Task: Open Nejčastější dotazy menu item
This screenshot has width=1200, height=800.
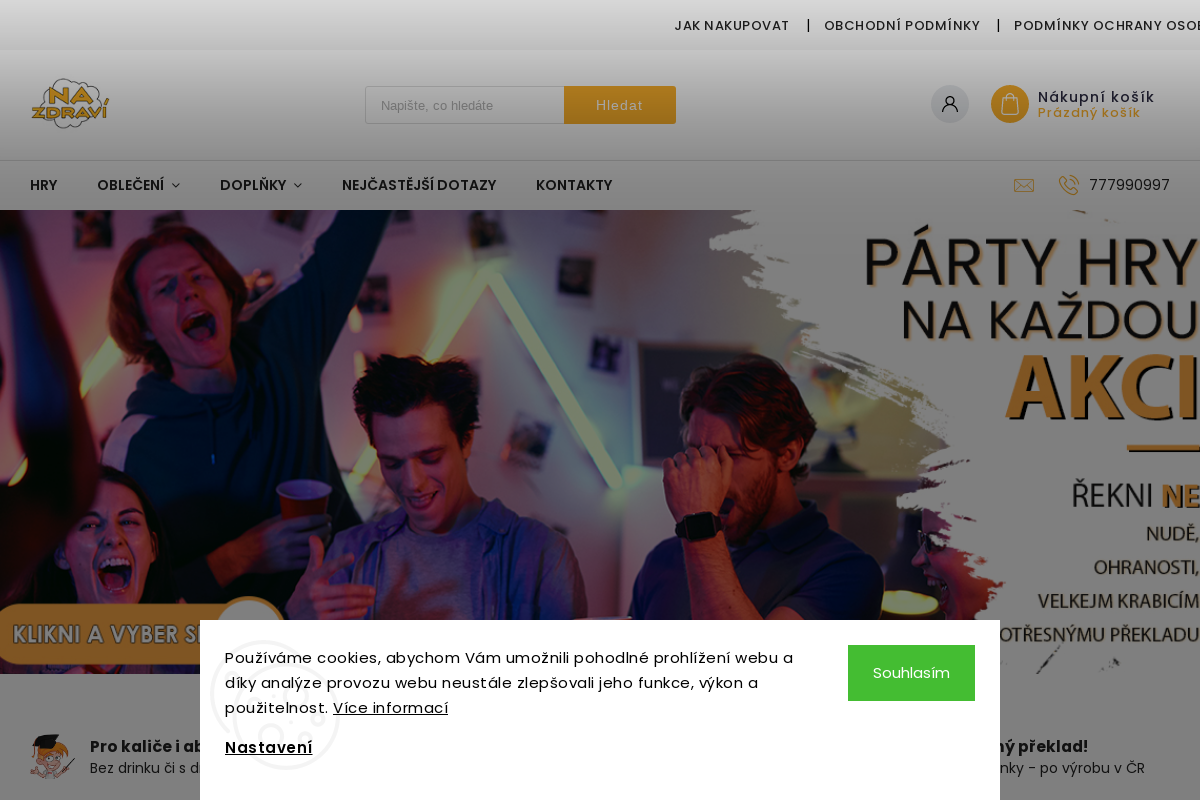Action: [419, 185]
